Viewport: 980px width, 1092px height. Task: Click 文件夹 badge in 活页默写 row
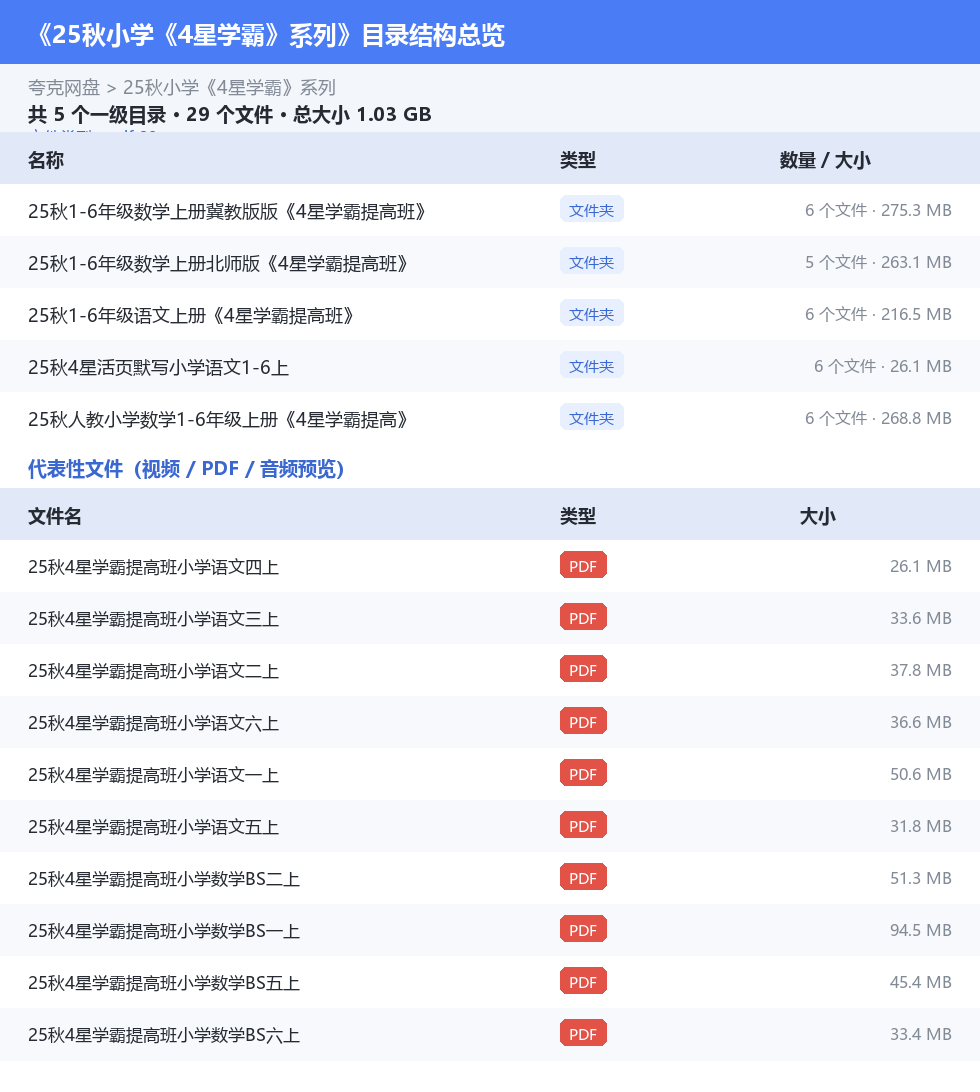[x=591, y=366]
